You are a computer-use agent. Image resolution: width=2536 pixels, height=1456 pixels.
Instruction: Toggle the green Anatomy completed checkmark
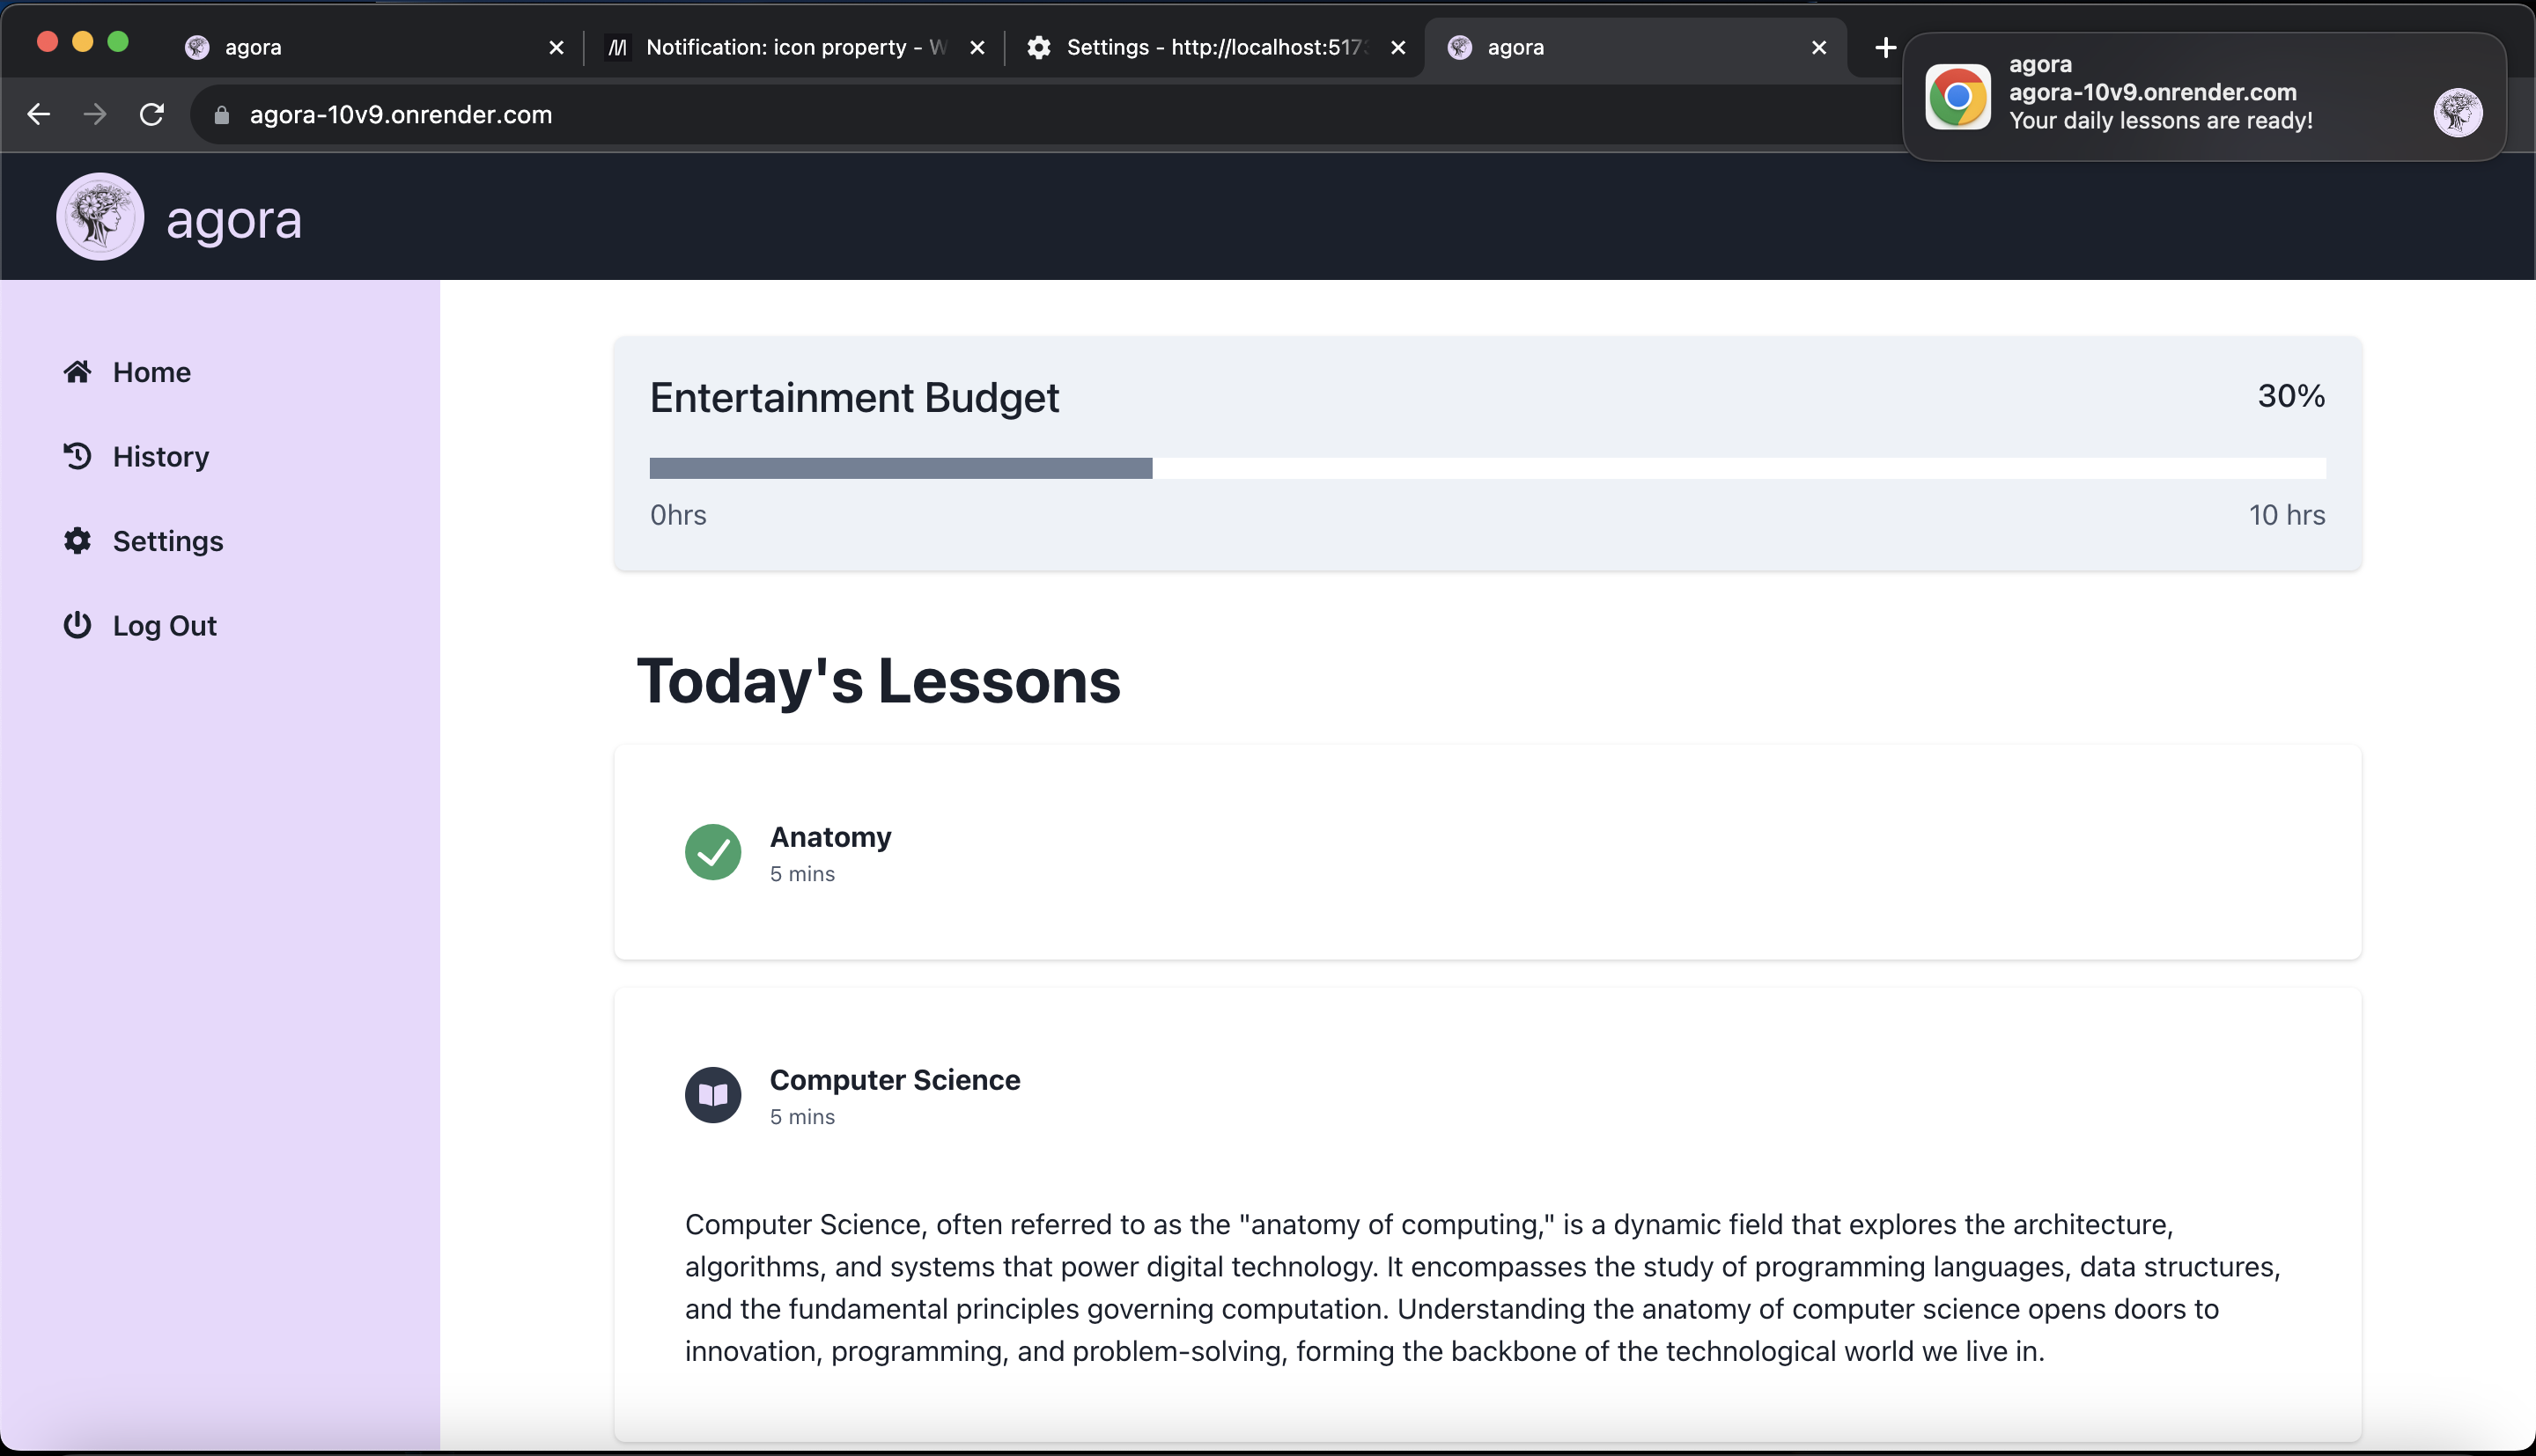click(713, 852)
